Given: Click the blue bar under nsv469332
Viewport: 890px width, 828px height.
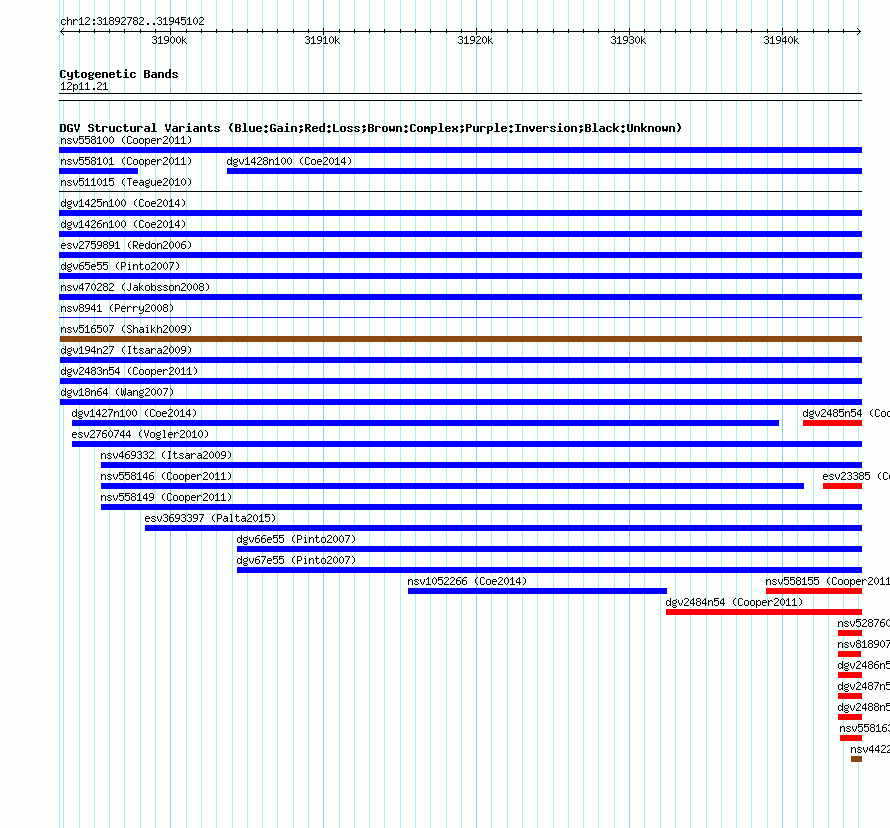Looking at the screenshot, I should pyautogui.click(x=481, y=465).
